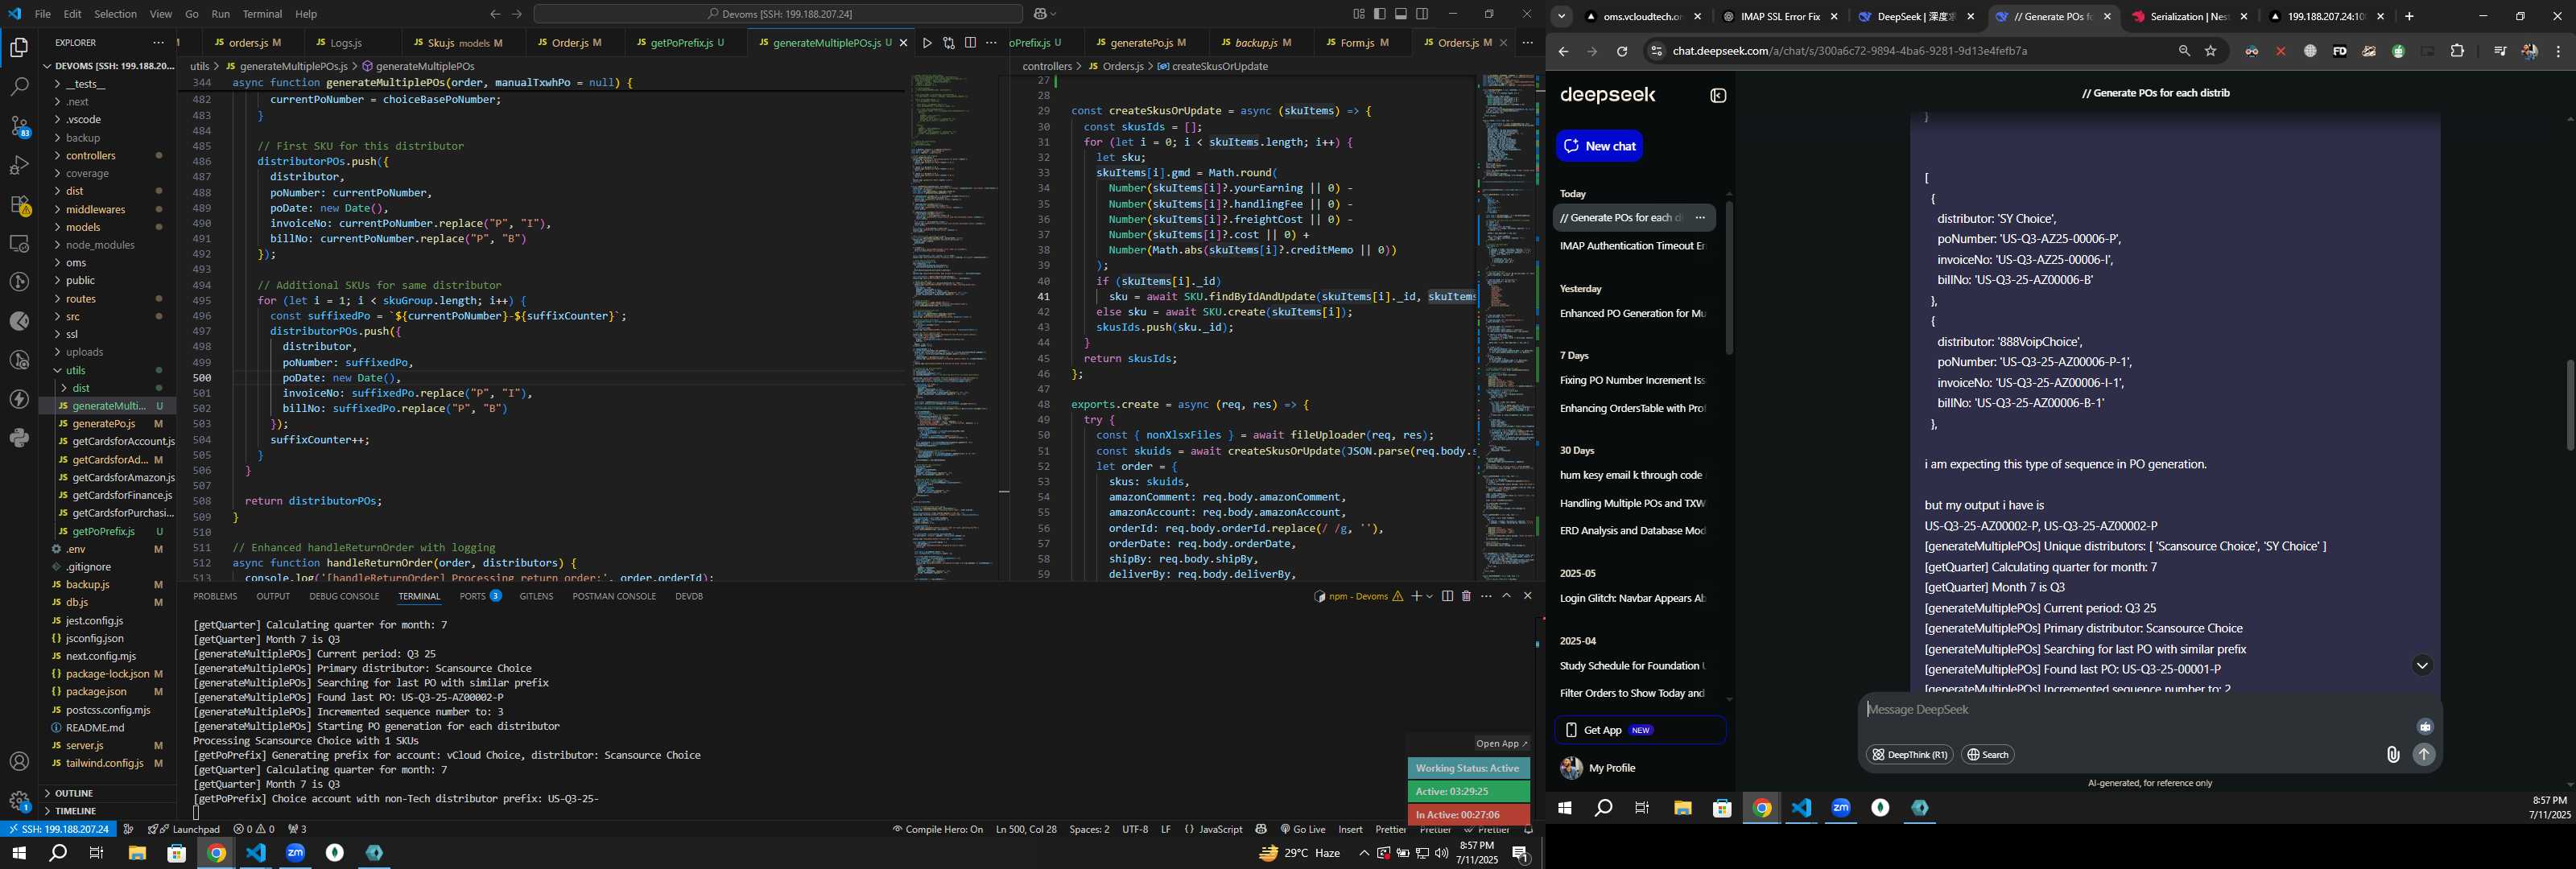Expand the controllers folder

[x=91, y=156]
